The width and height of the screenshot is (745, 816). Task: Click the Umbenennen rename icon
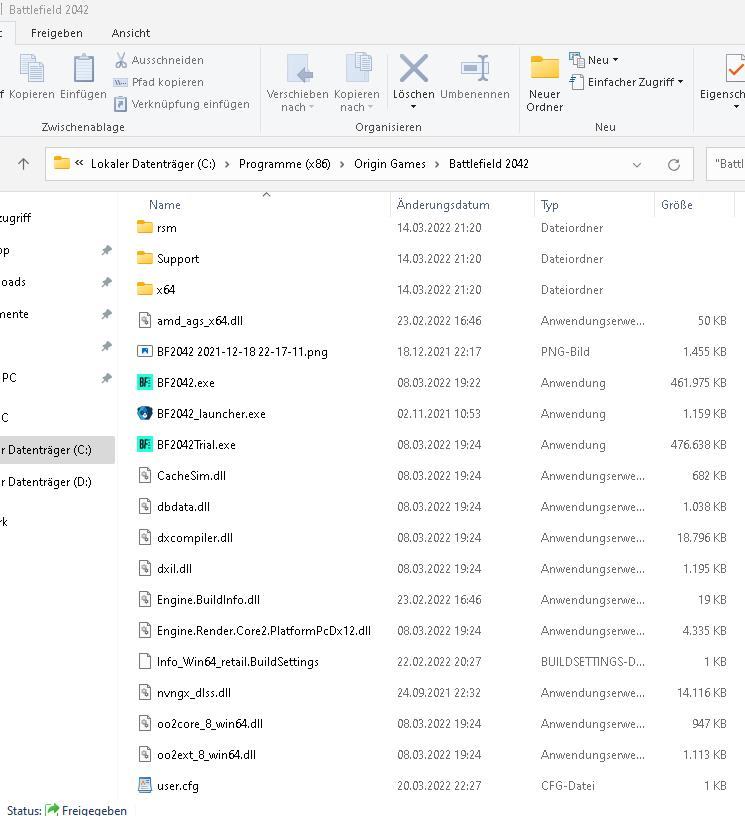475,68
